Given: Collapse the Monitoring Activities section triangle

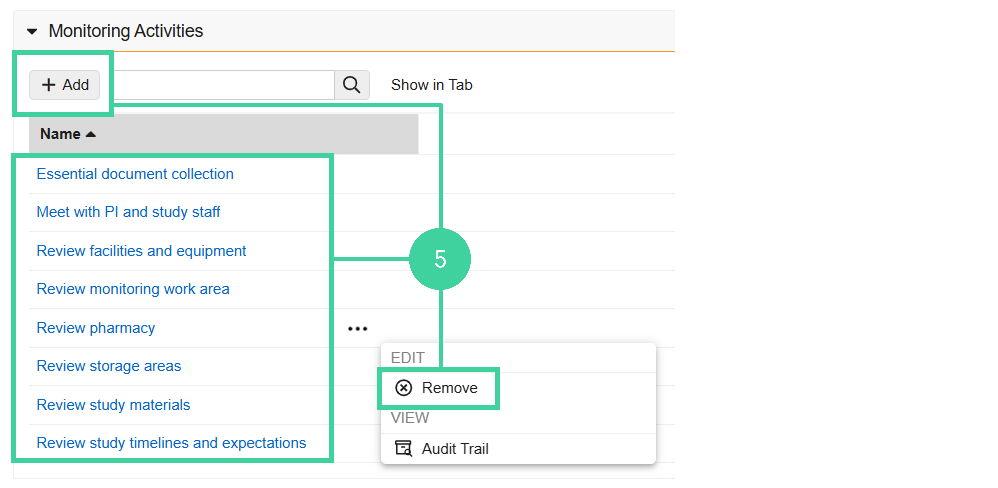Looking at the screenshot, I should (x=32, y=31).
